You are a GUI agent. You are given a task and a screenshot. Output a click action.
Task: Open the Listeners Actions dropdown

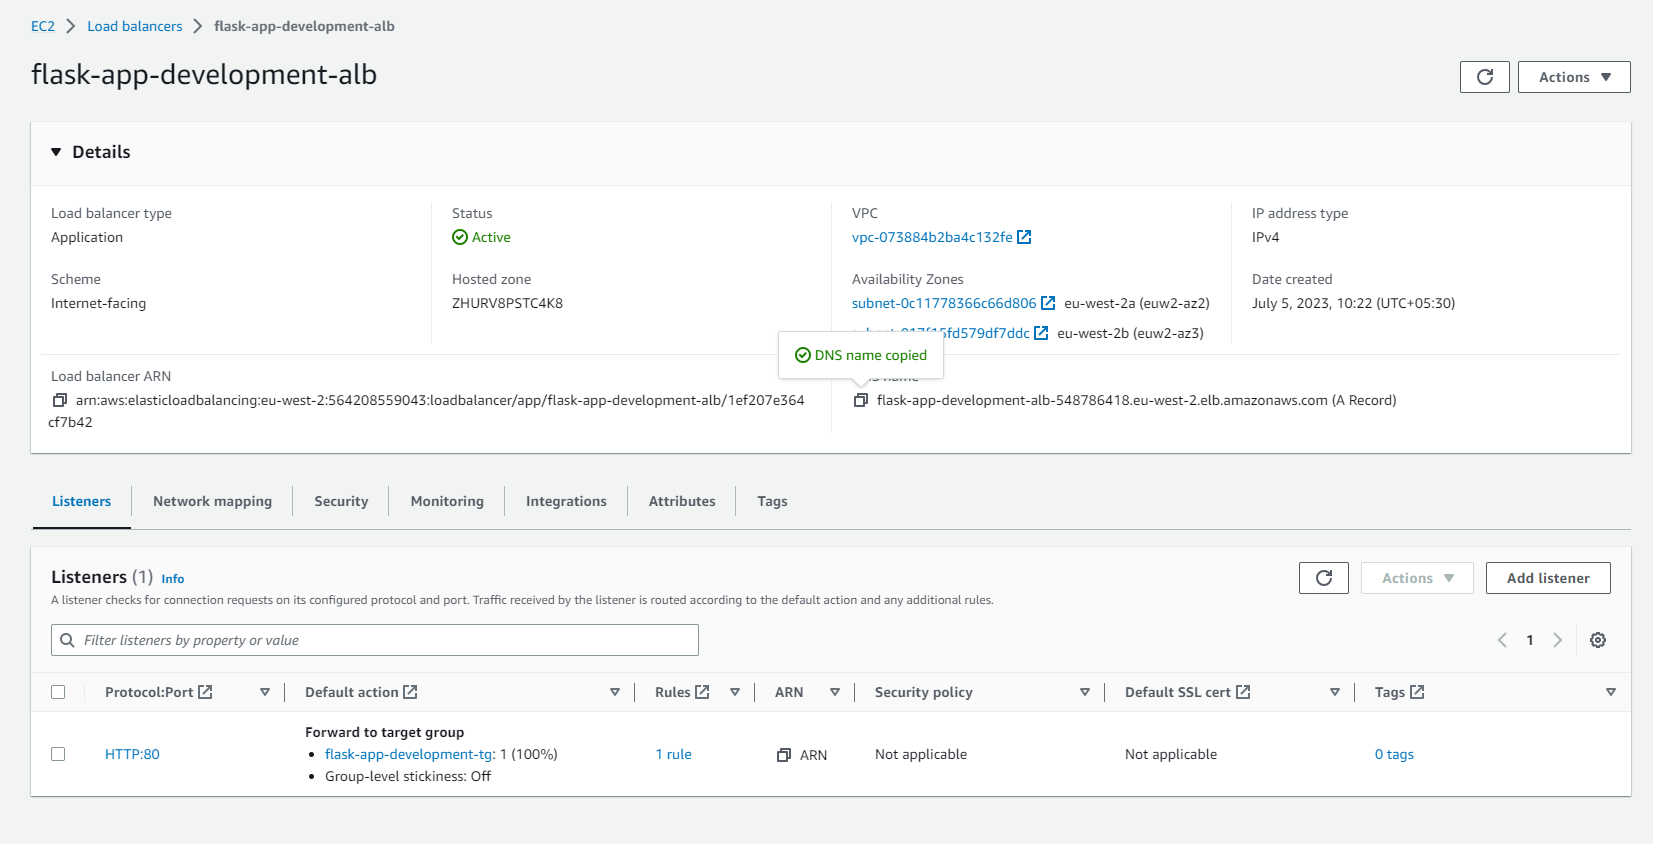[1417, 578]
